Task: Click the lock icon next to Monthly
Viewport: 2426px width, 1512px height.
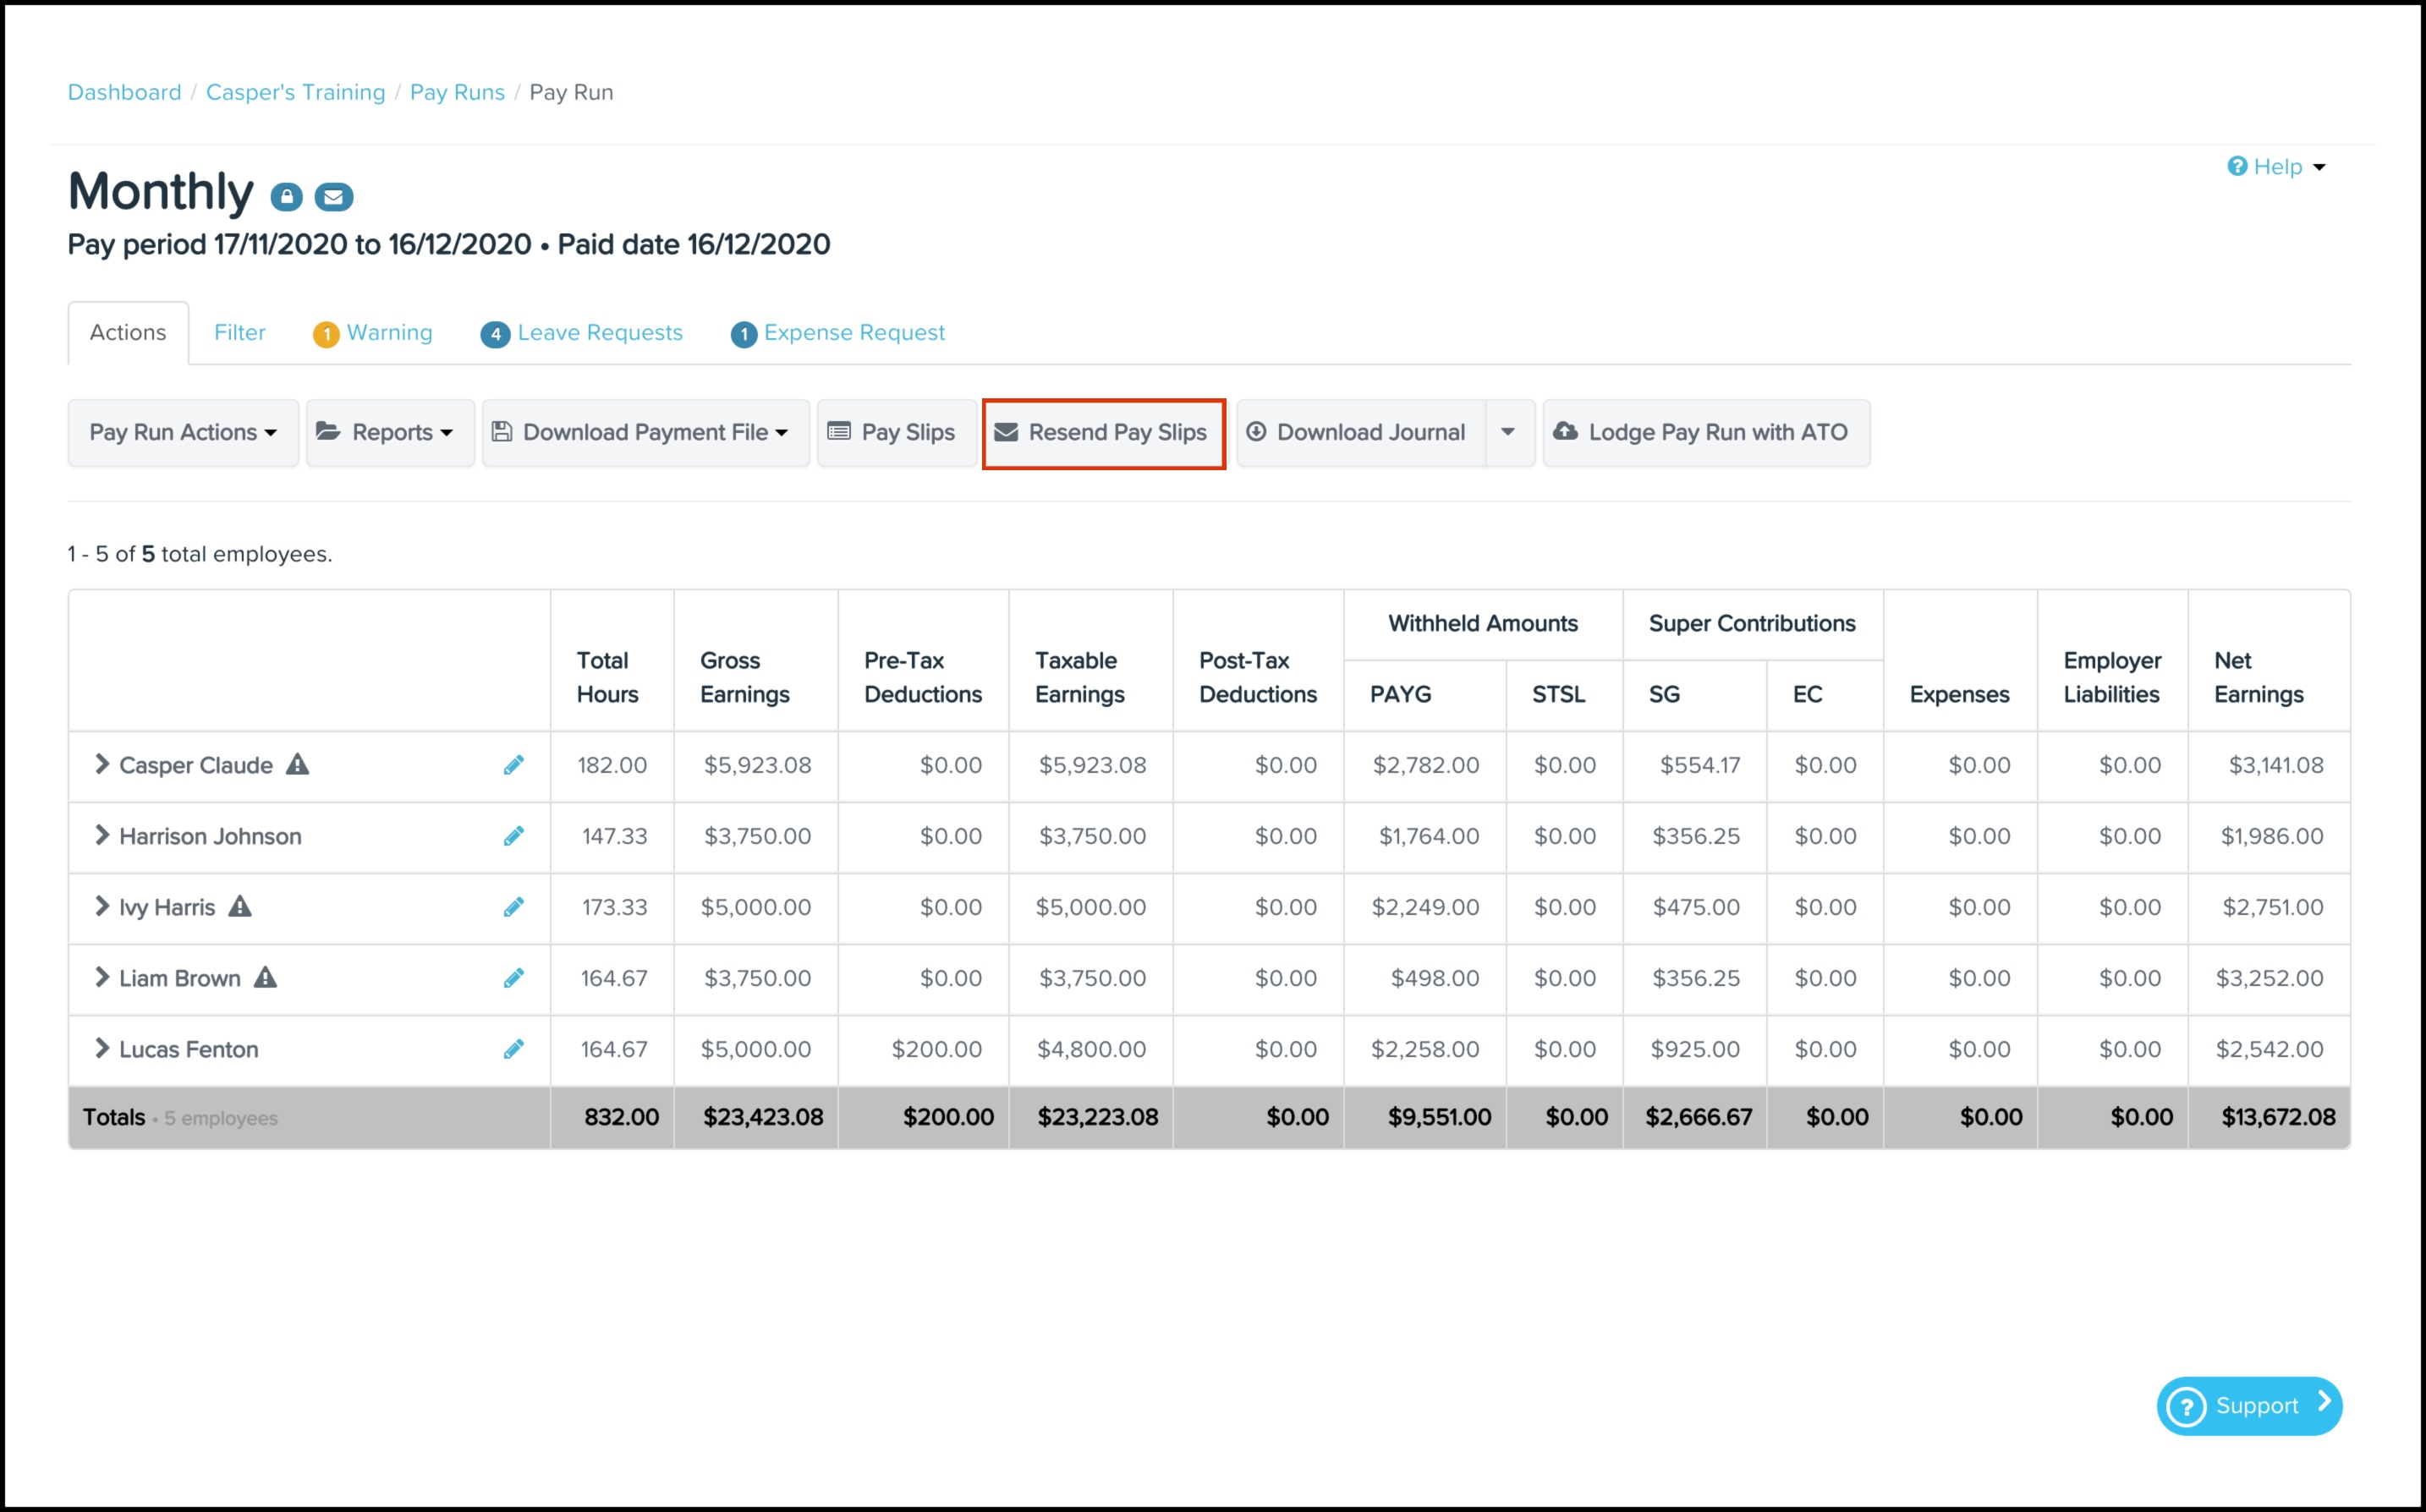Action: click(286, 196)
